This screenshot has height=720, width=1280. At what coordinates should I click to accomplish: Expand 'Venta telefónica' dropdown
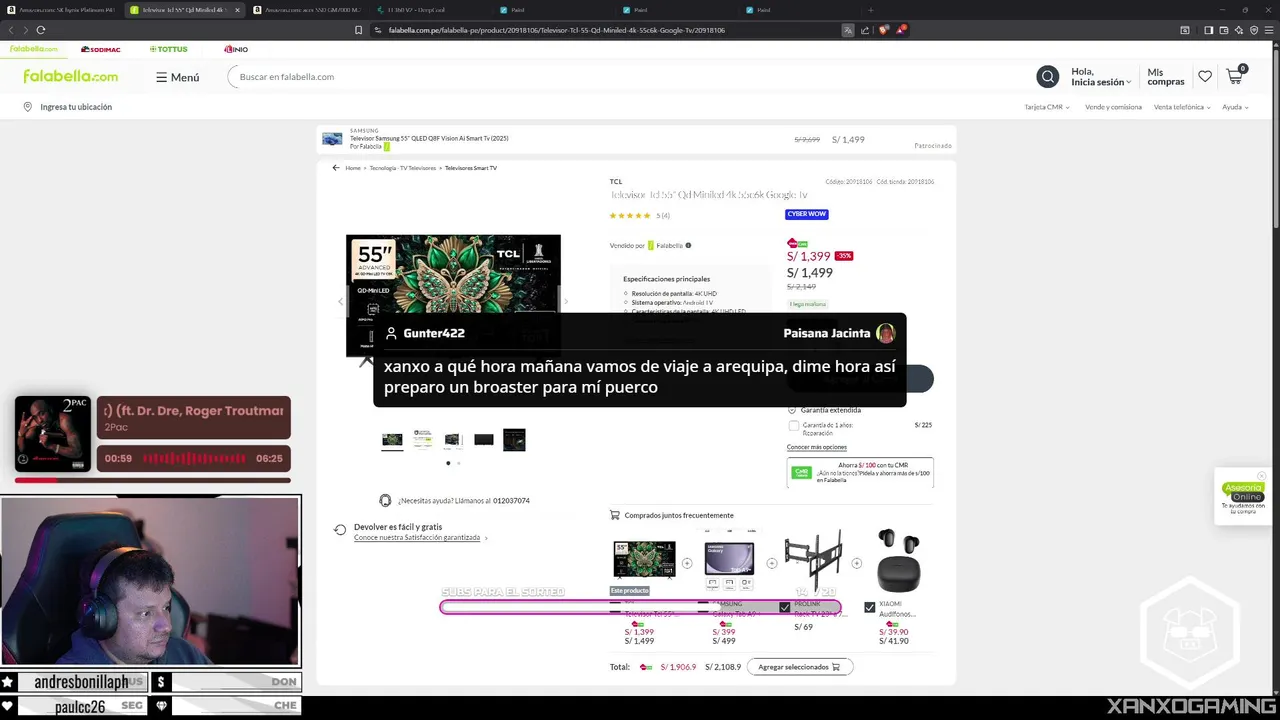tap(1182, 107)
